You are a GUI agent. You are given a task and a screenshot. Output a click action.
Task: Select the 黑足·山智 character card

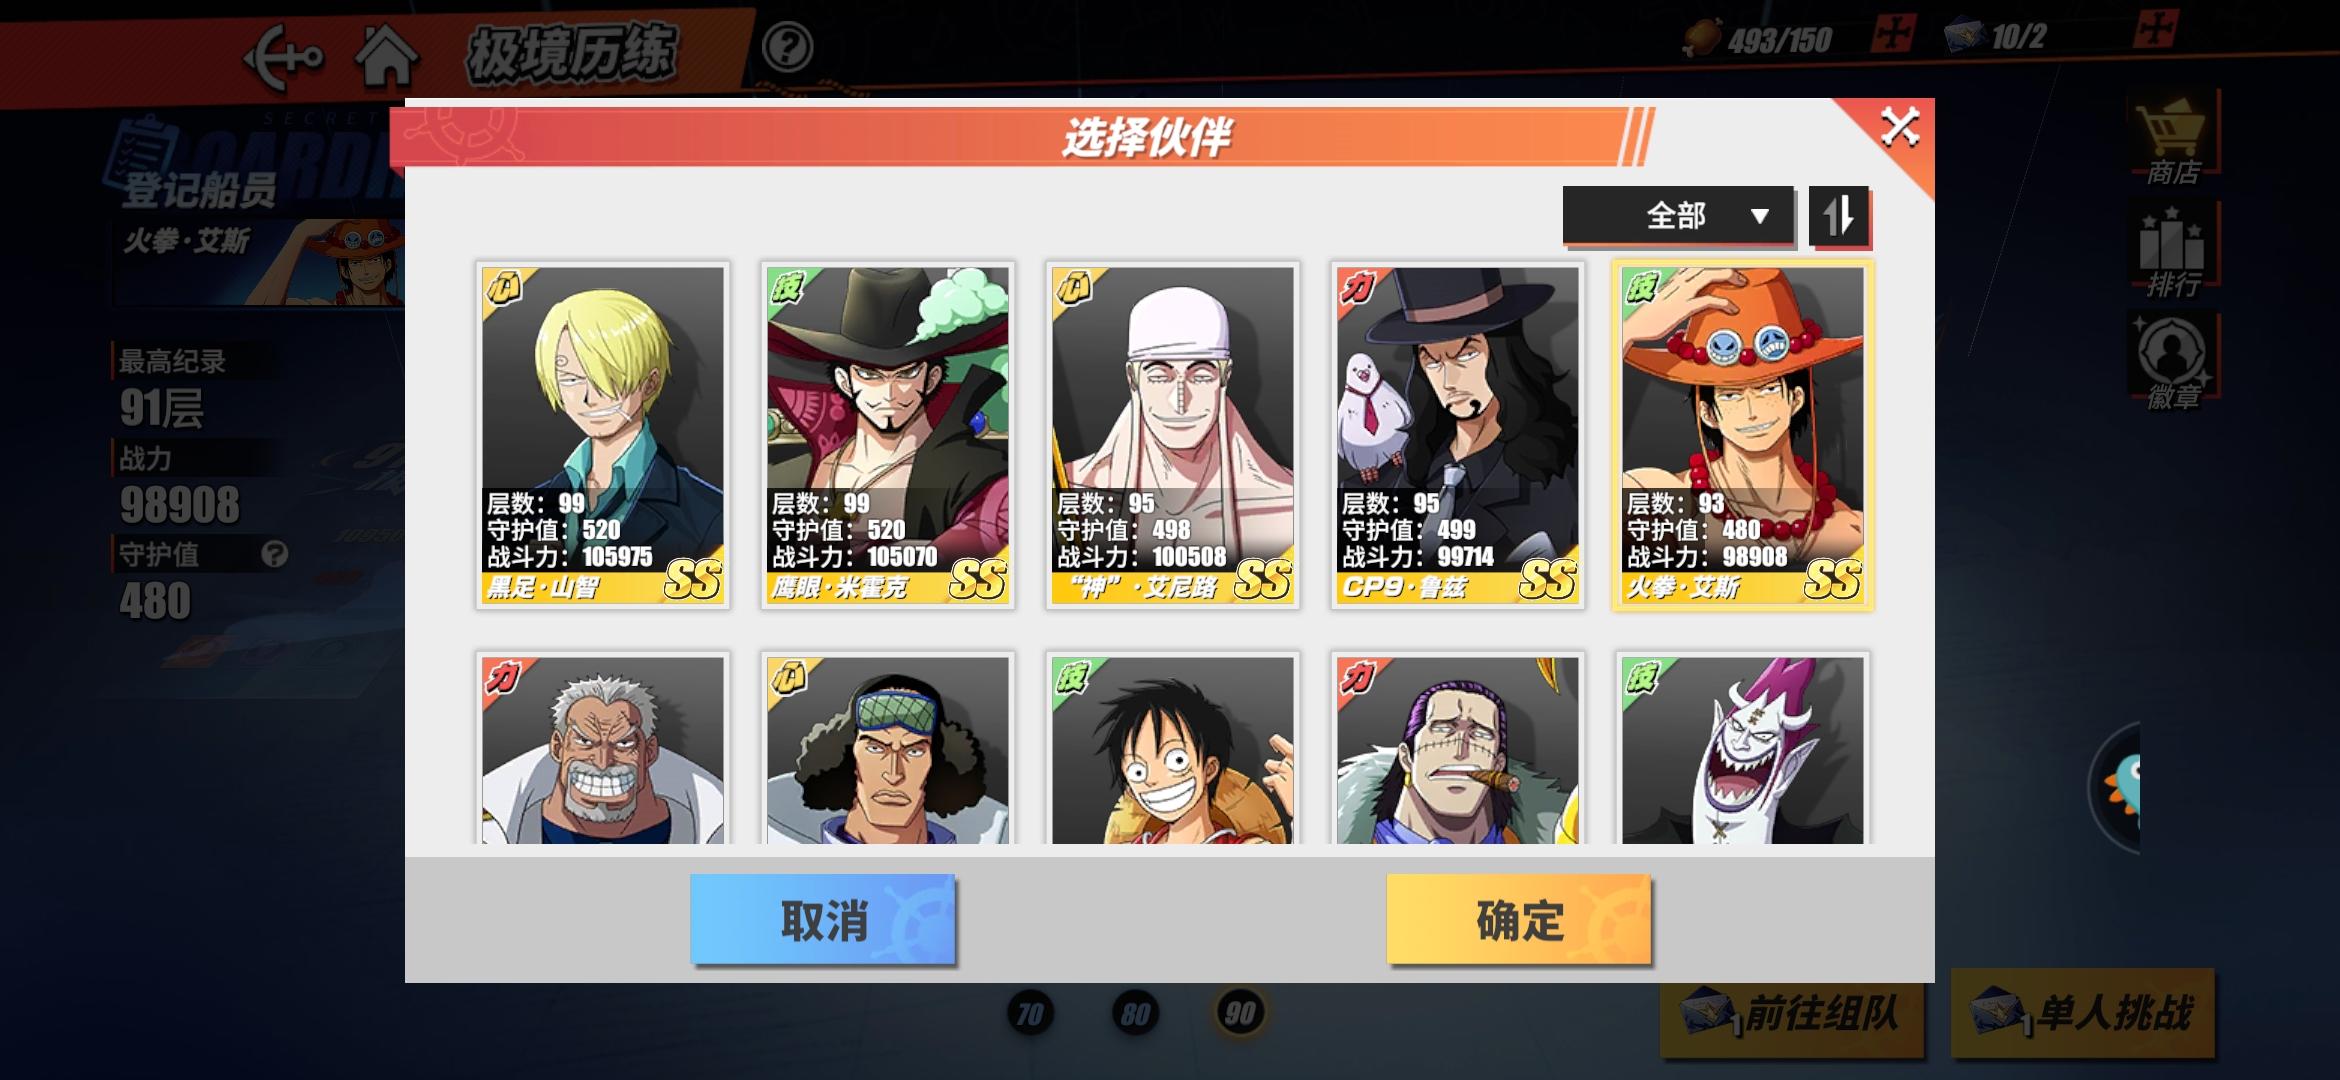(602, 435)
